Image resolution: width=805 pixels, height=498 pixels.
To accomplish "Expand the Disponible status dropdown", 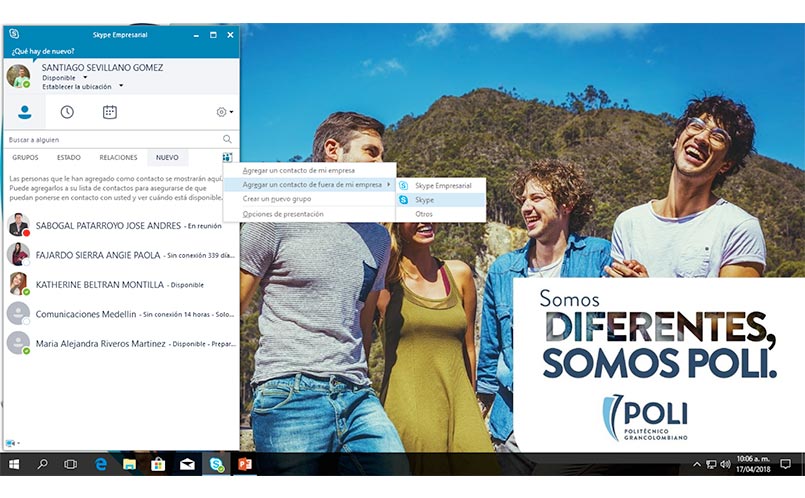I will [x=85, y=77].
